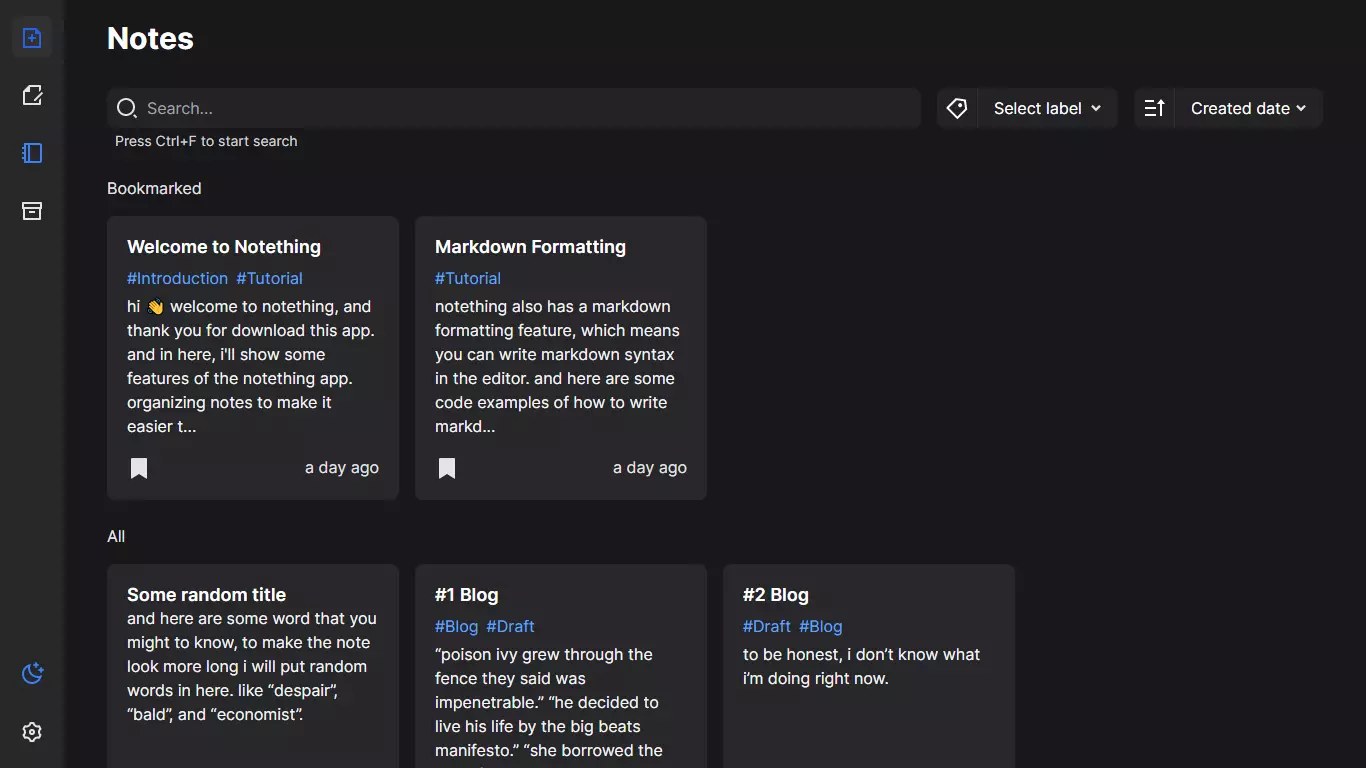Viewport: 1366px width, 768px height.
Task: Open the archive icon in sidebar
Action: [x=32, y=211]
